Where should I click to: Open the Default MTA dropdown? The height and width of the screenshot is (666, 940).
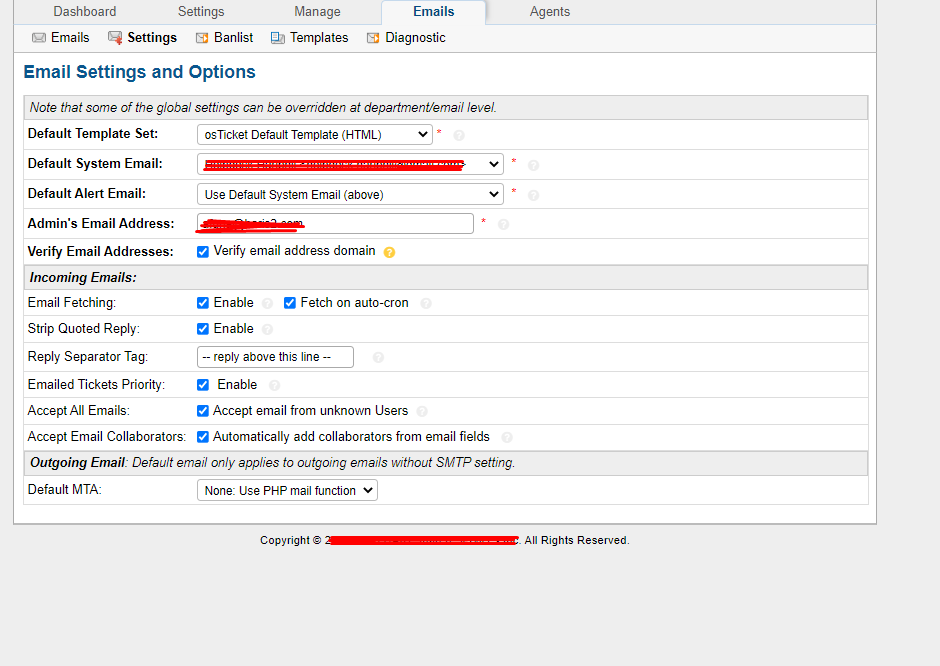coord(287,490)
